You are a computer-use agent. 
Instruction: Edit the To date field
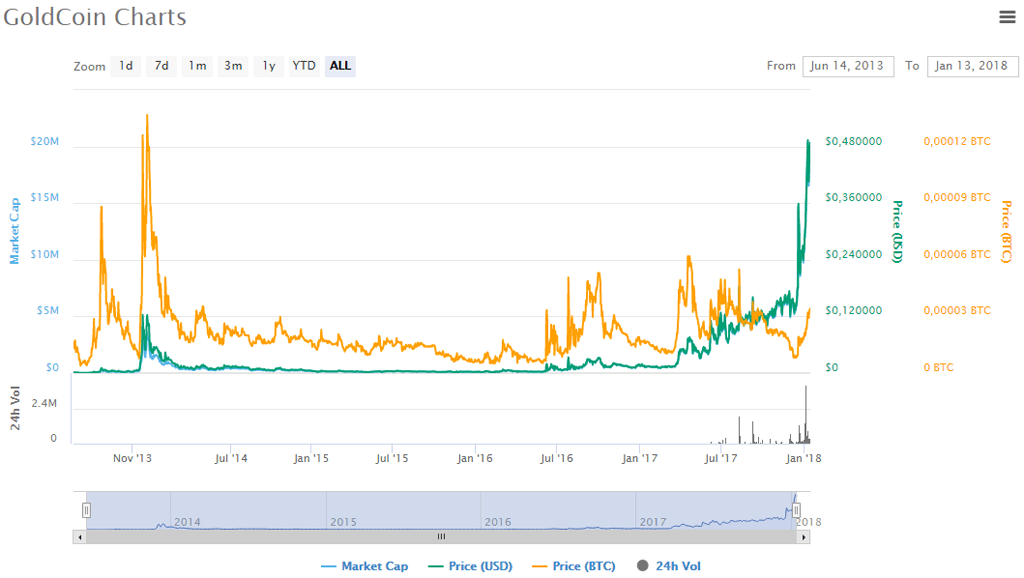point(972,66)
